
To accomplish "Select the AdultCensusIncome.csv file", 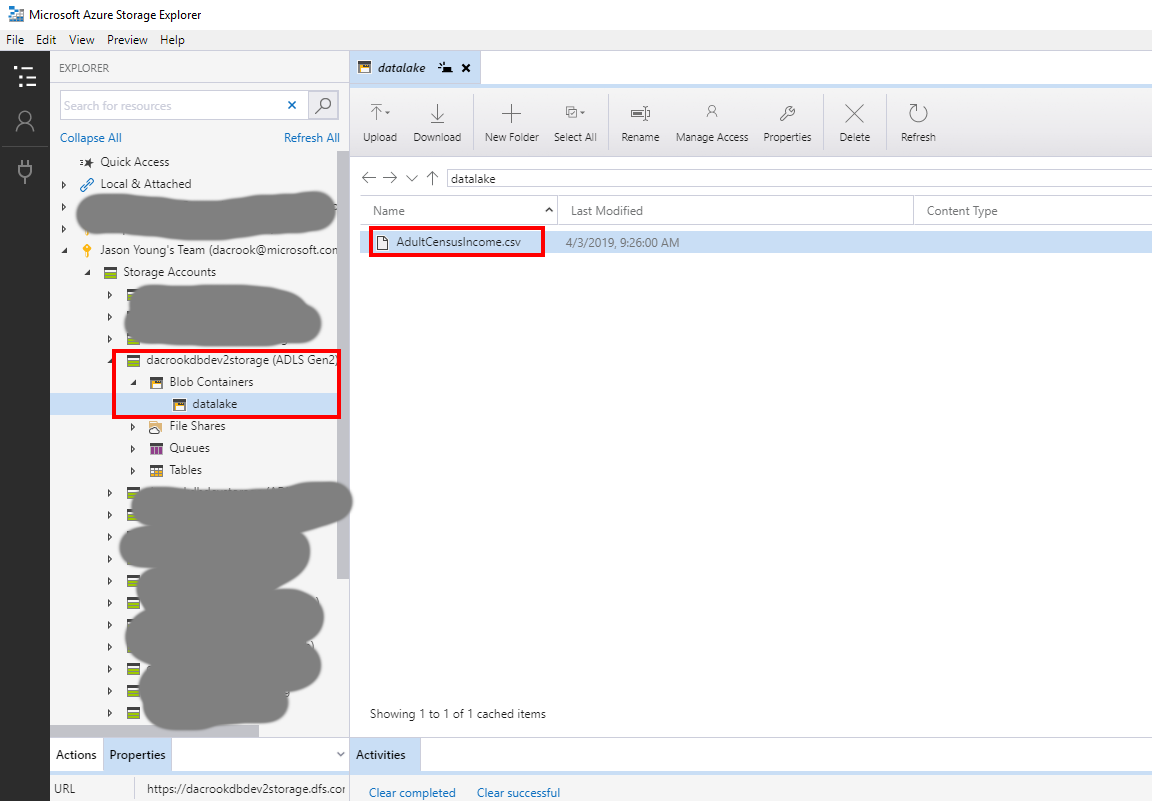I will pyautogui.click(x=458, y=242).
